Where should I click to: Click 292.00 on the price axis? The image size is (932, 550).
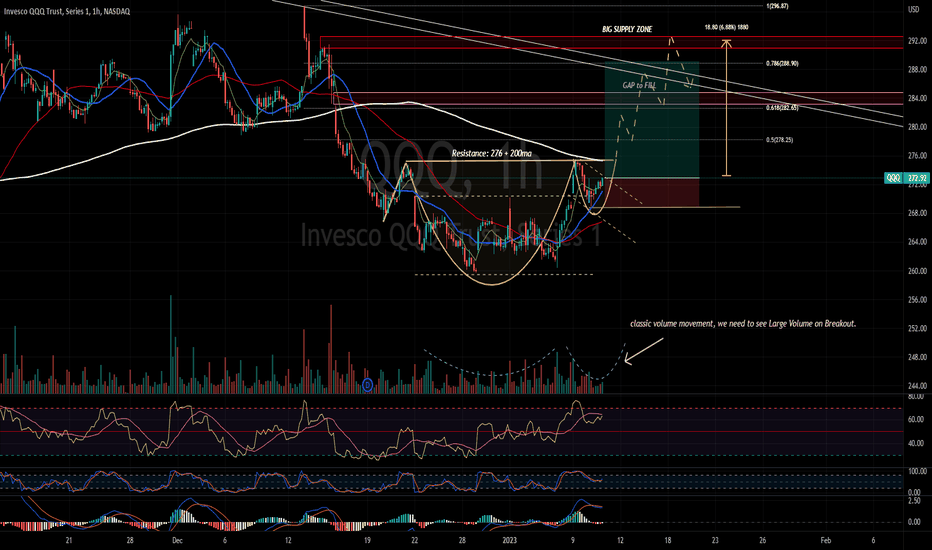(917, 41)
